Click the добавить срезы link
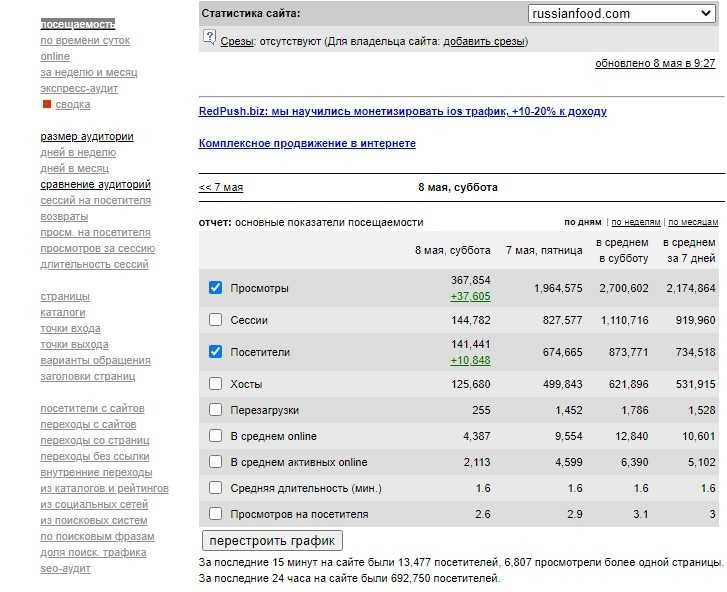Image resolution: width=727 pixels, height=592 pixels. click(484, 41)
